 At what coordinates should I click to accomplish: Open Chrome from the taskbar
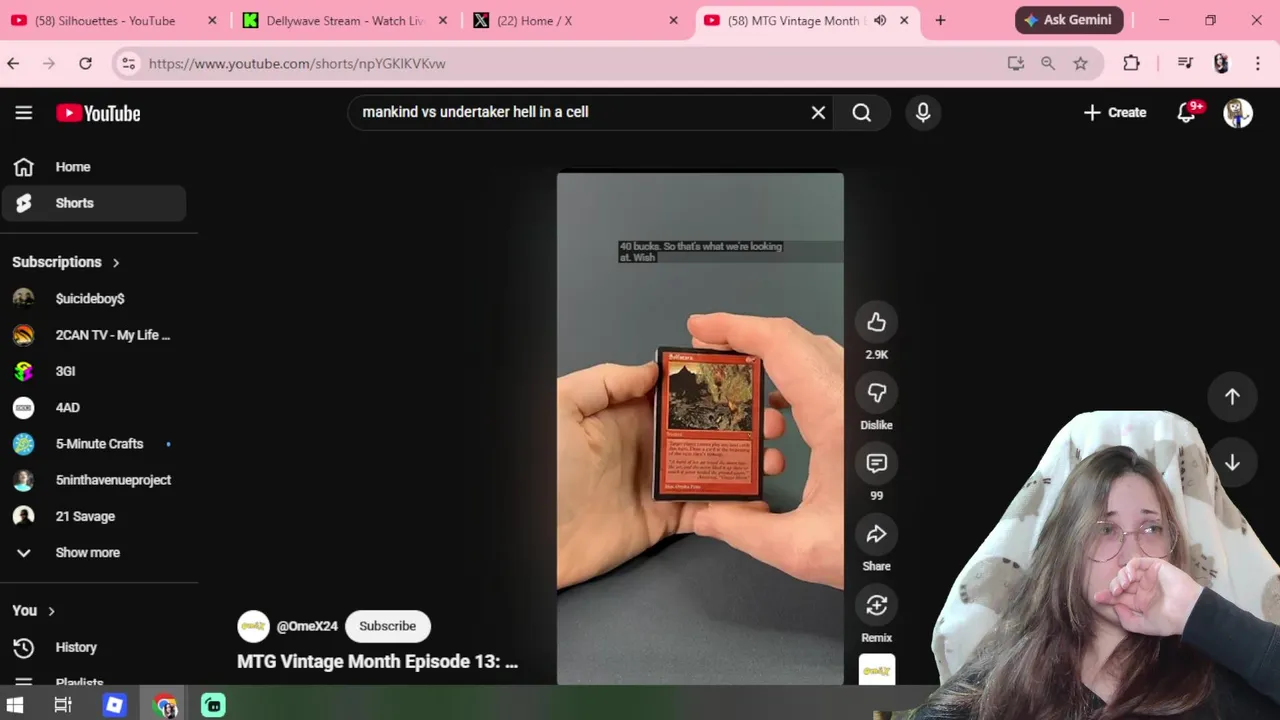point(165,705)
